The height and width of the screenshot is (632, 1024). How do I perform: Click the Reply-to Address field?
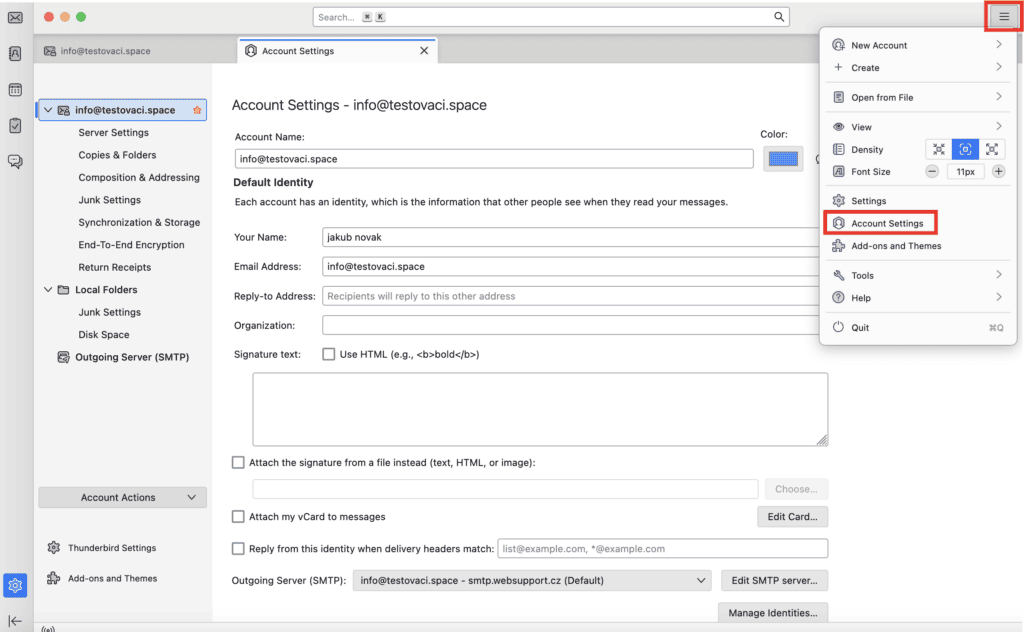tap(571, 296)
